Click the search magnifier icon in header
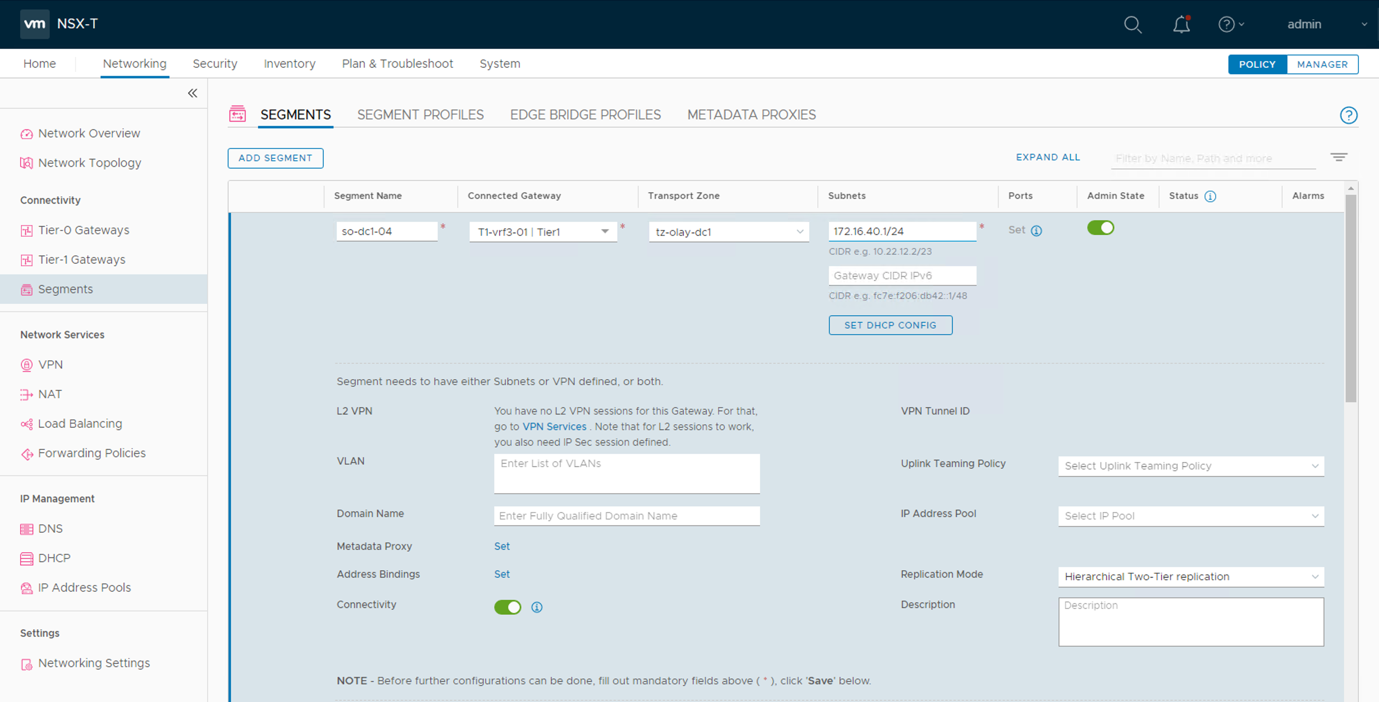The height and width of the screenshot is (702, 1379). pos(1132,24)
